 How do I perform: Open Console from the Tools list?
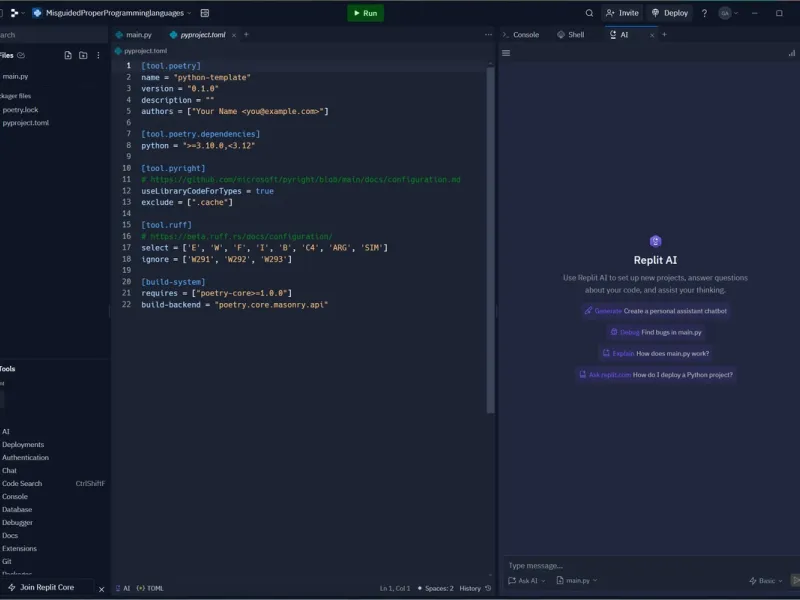tap(15, 496)
